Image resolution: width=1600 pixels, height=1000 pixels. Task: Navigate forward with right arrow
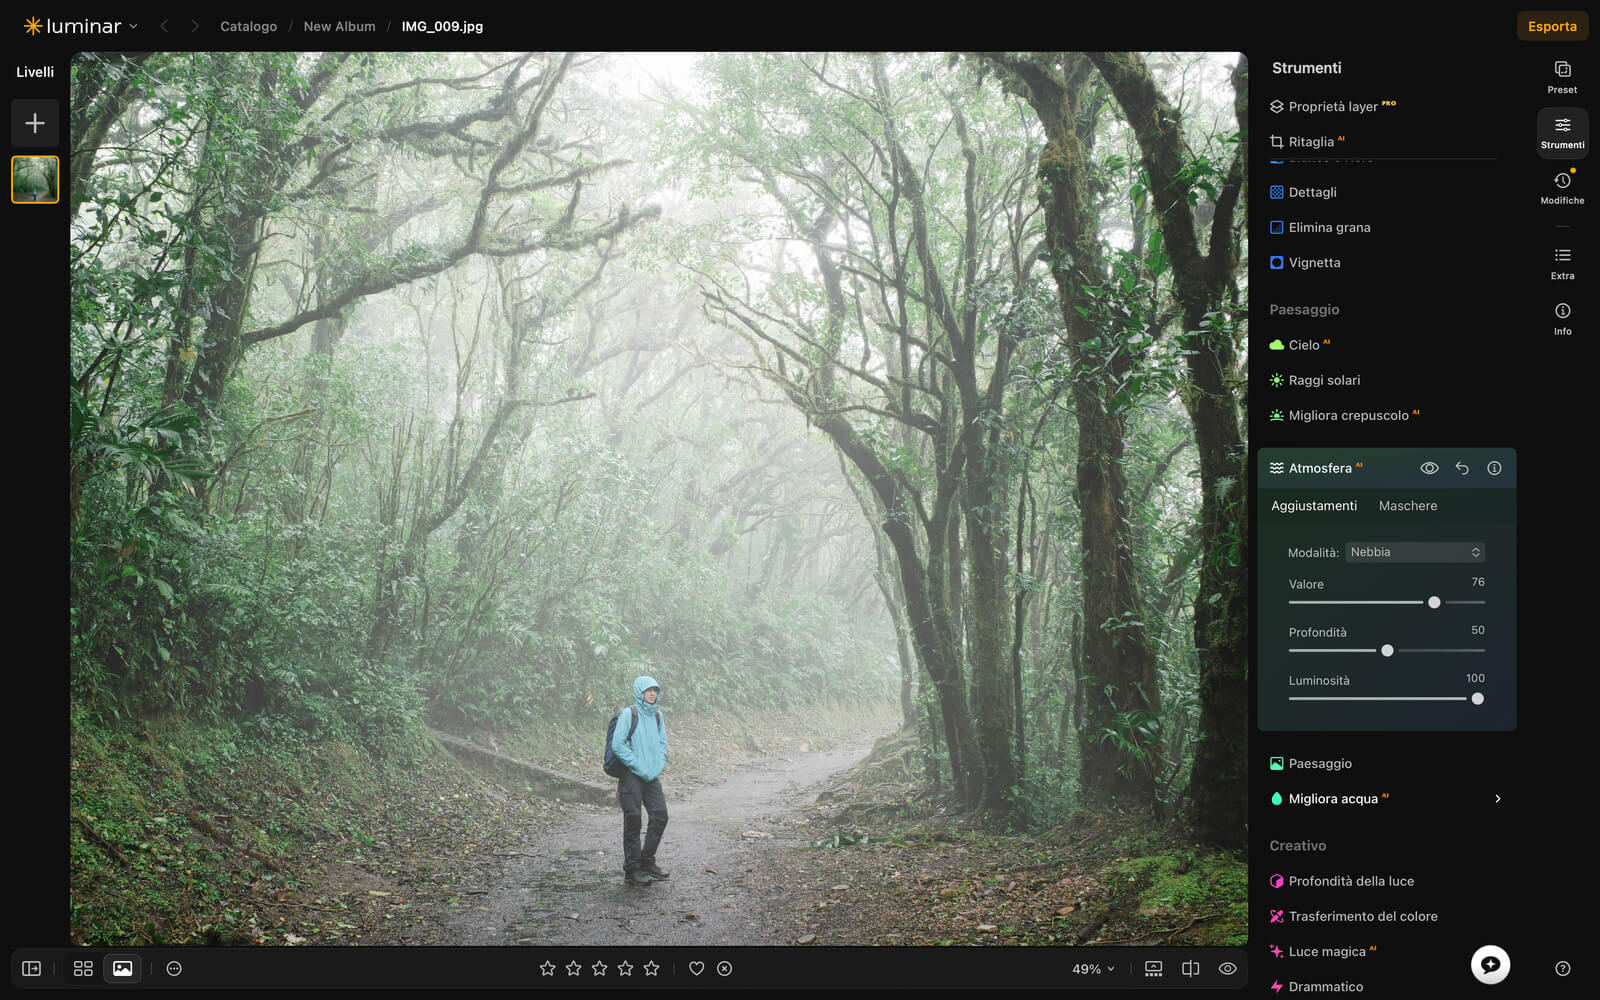tap(195, 26)
